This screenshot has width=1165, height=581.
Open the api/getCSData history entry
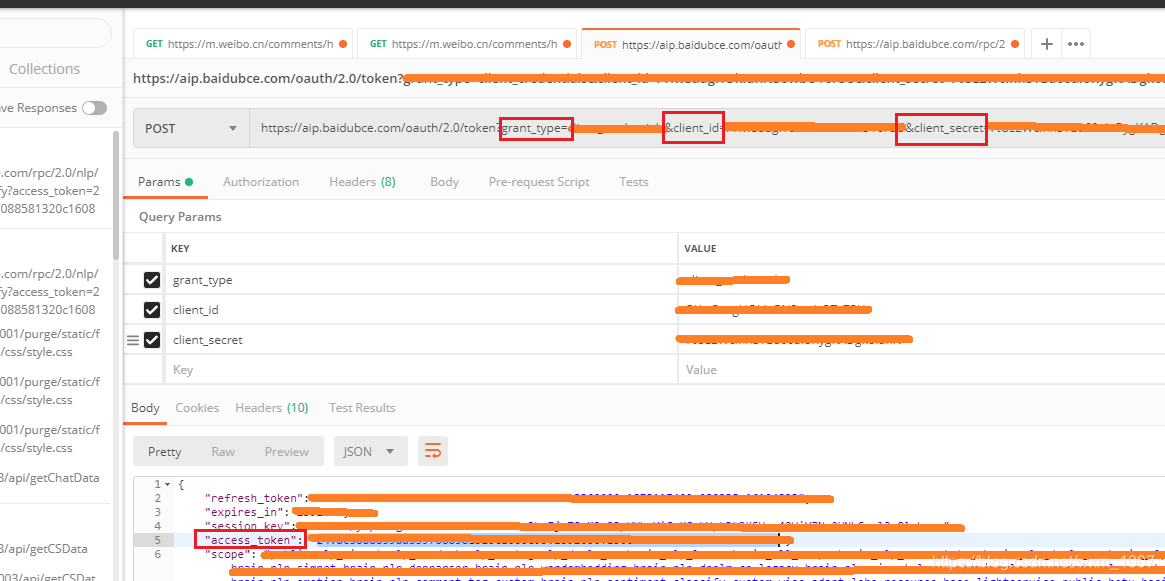tap(44, 549)
